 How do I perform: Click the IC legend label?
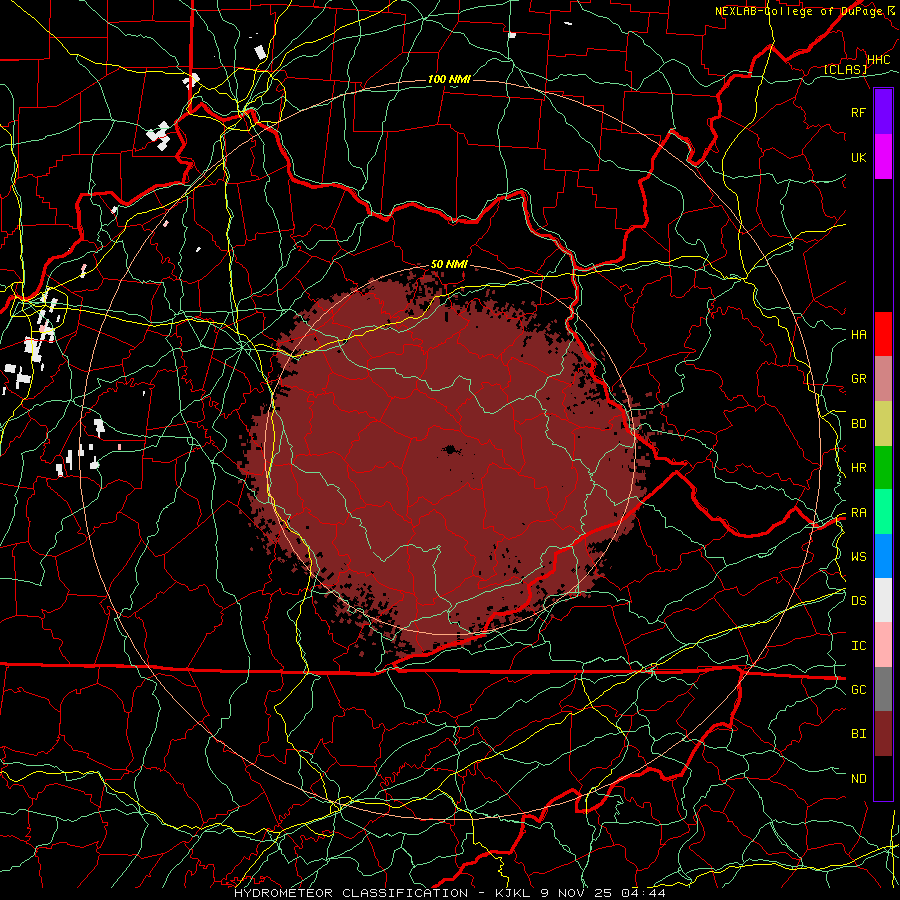858,646
